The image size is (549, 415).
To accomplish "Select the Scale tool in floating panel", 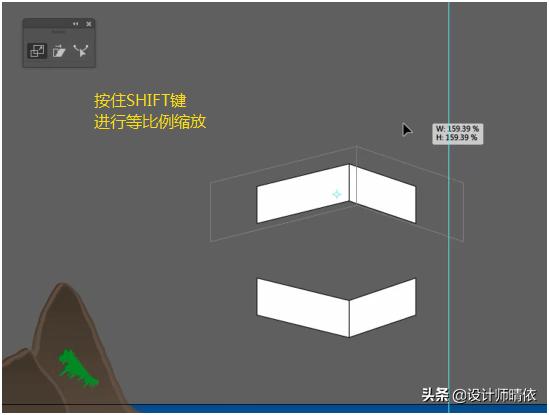I will click(37, 51).
